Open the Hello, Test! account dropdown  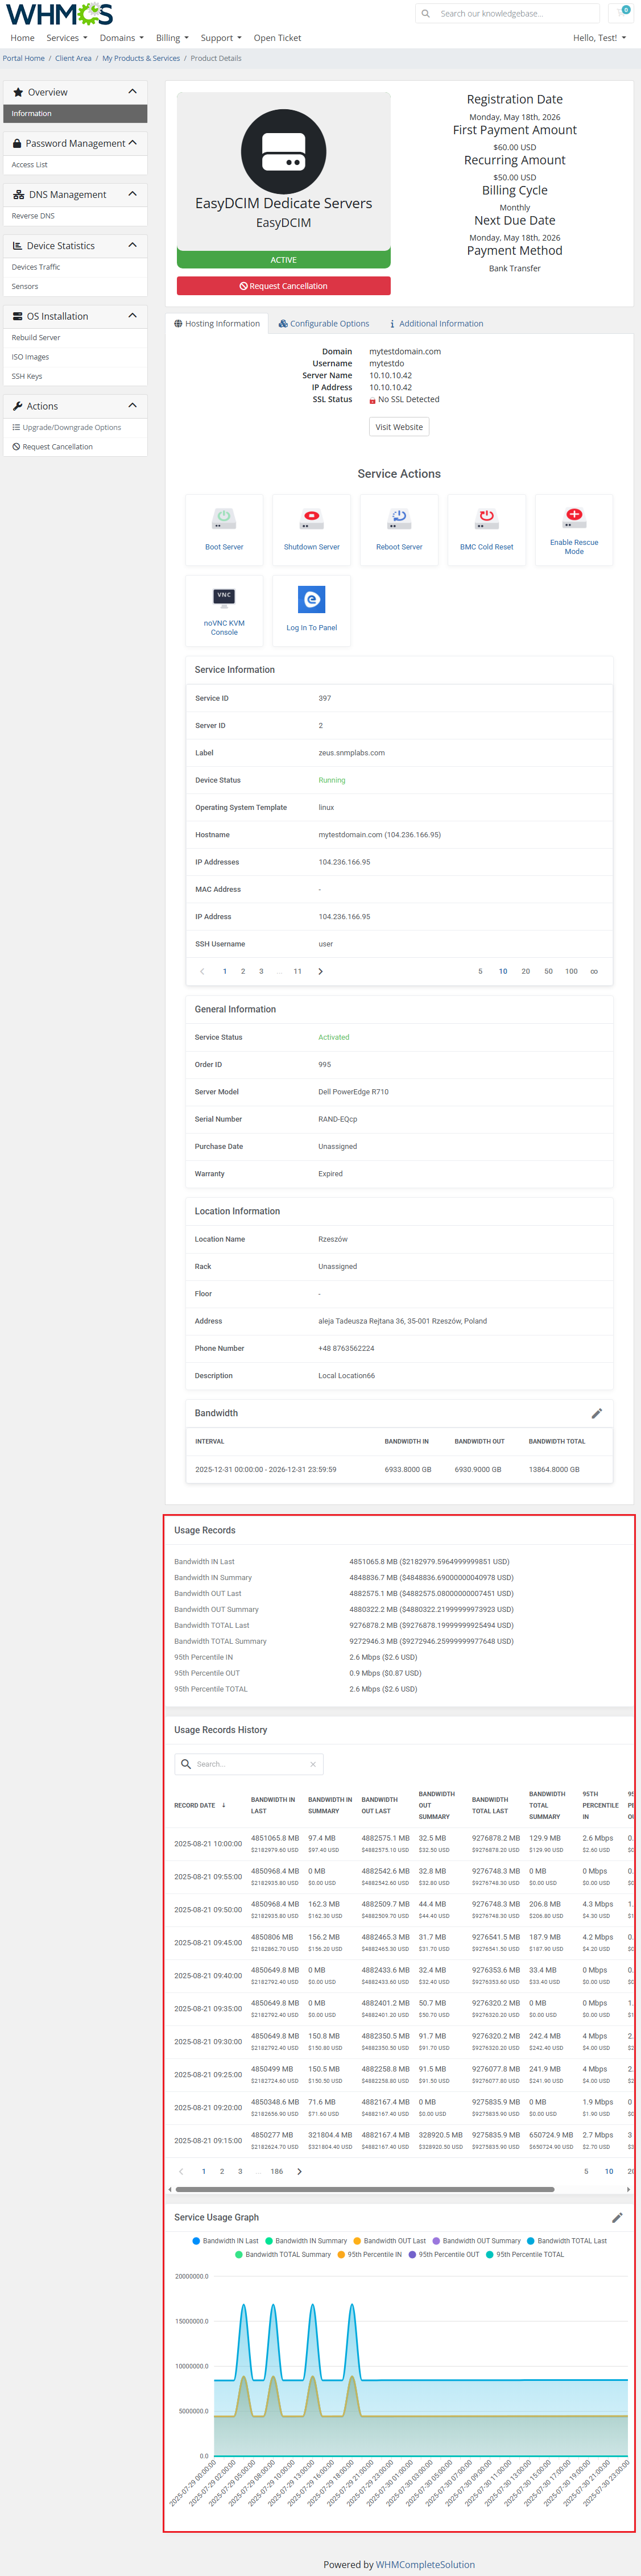tap(600, 38)
